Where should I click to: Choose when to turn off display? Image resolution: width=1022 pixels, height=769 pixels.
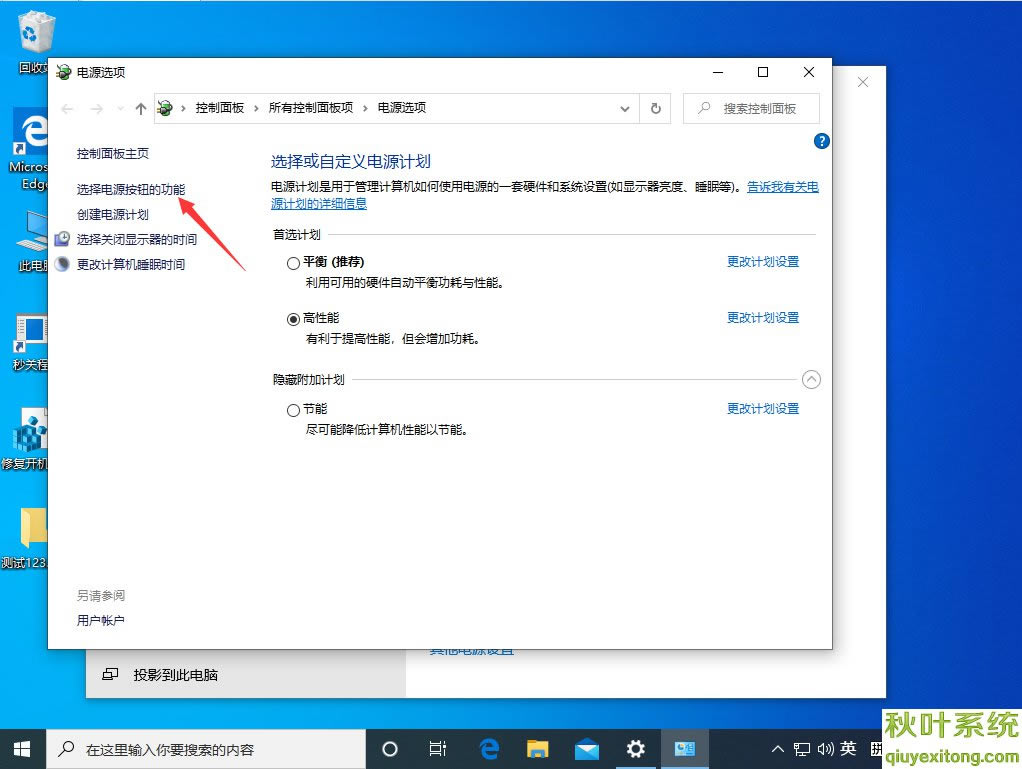point(137,239)
